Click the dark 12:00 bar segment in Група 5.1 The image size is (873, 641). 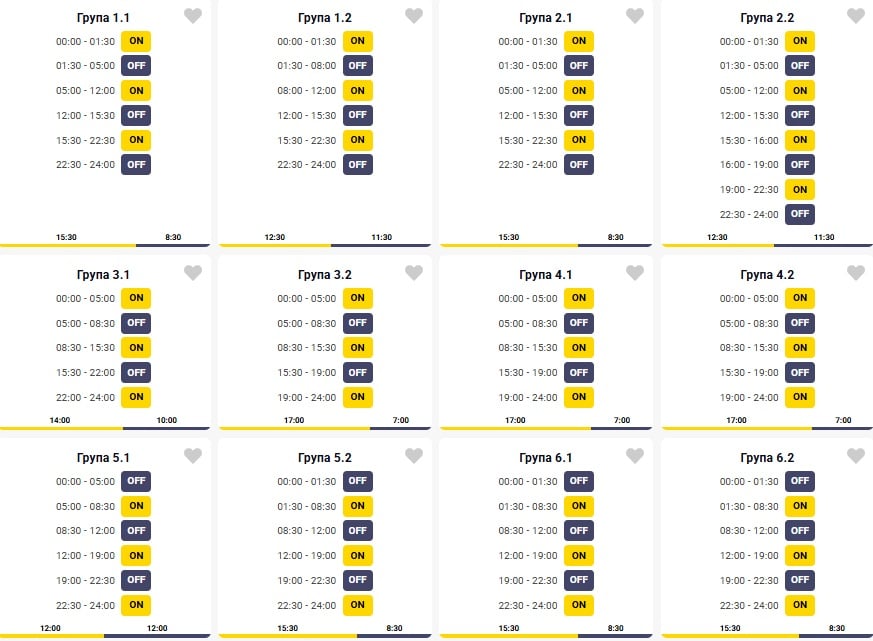(x=157, y=635)
